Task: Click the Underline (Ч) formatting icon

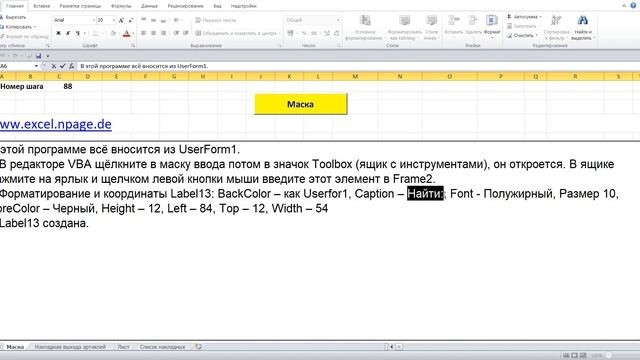Action: pos(78,33)
